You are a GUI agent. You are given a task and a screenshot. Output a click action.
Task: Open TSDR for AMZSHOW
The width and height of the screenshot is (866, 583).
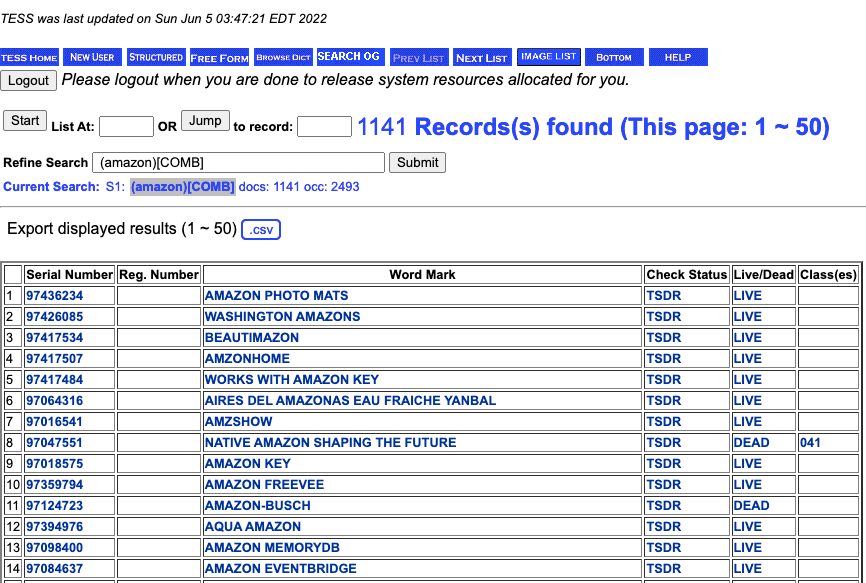(x=663, y=421)
